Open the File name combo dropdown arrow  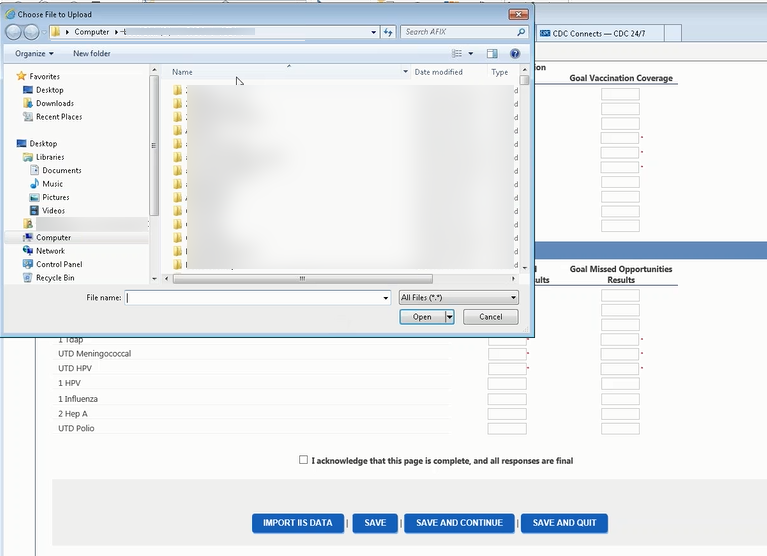(385, 298)
